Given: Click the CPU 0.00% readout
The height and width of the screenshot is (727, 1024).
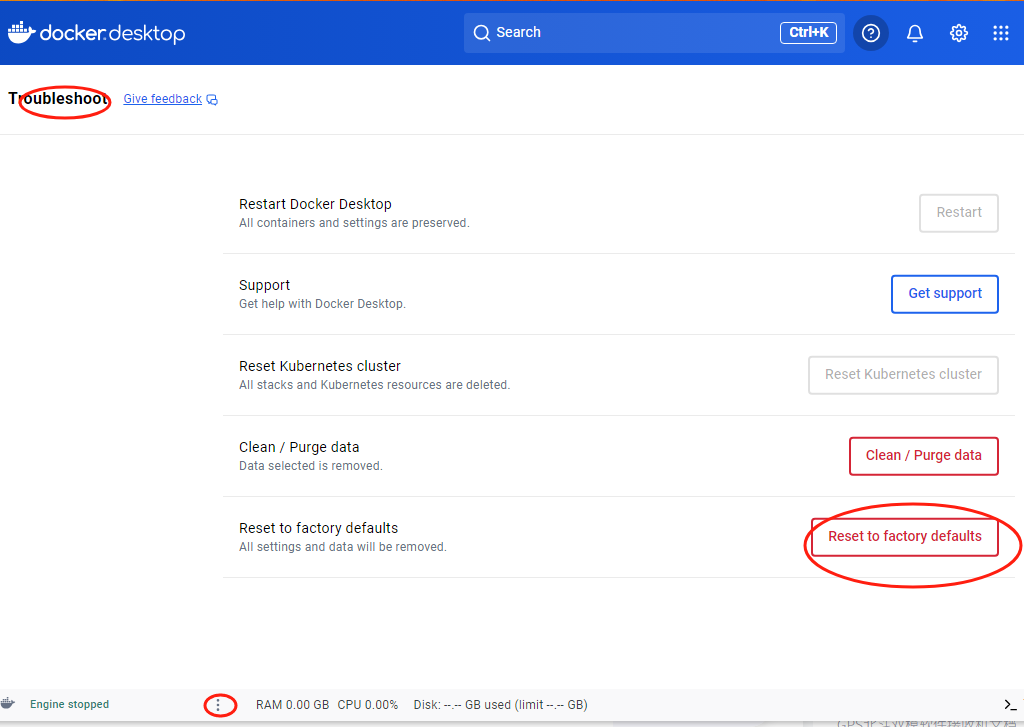Looking at the screenshot, I should click(x=368, y=705).
